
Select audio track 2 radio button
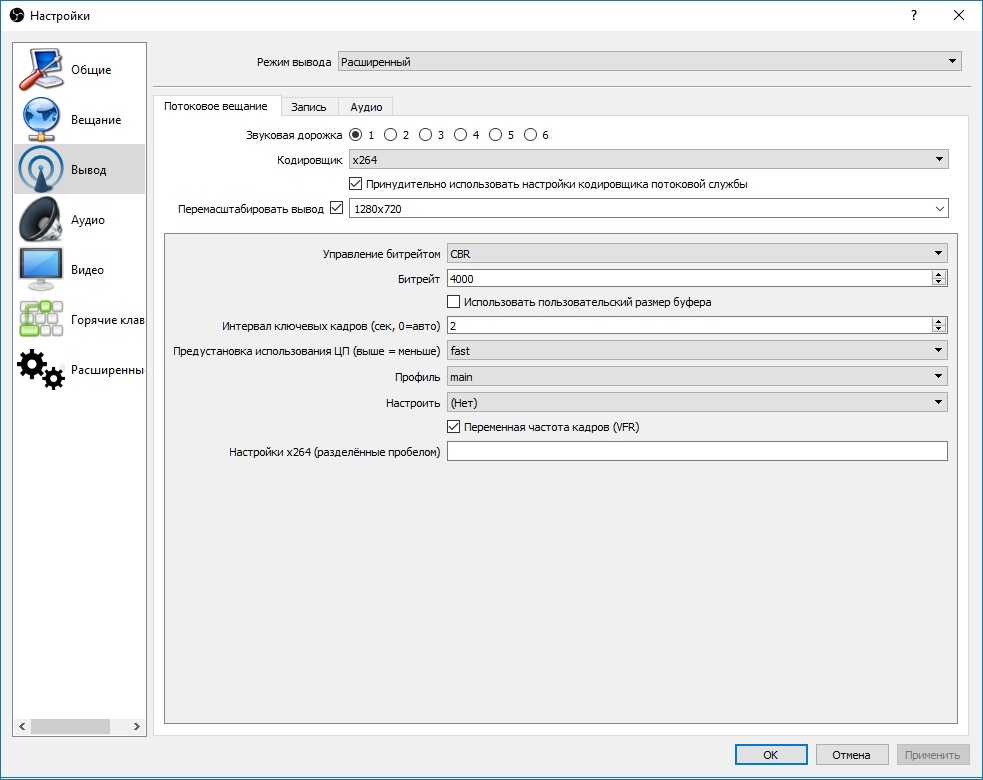click(x=391, y=134)
